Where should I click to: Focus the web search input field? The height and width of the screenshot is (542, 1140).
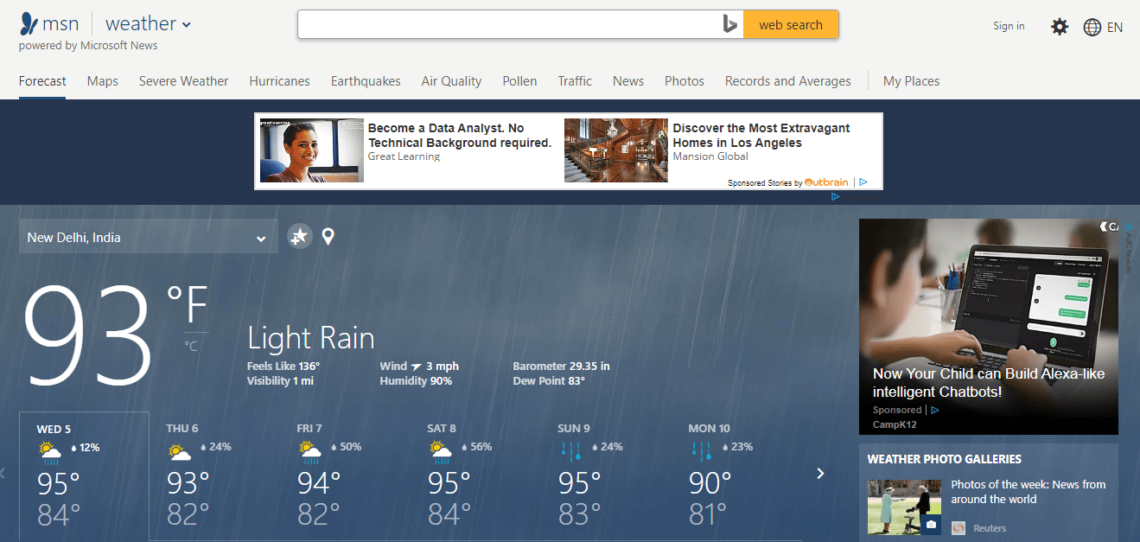[510, 25]
